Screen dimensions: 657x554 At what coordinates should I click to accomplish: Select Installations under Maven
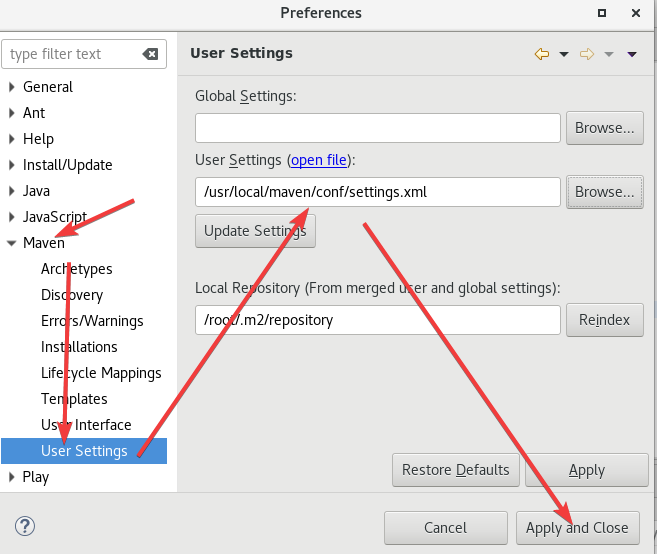(x=79, y=347)
